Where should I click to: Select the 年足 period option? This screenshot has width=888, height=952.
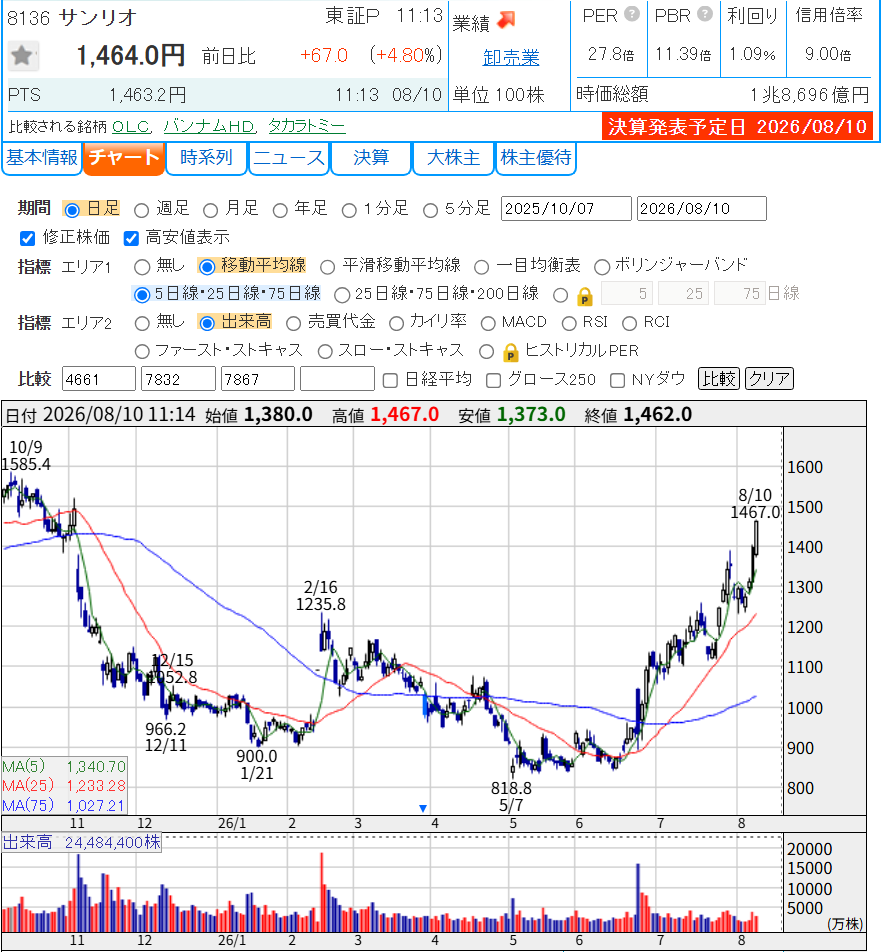pyautogui.click(x=279, y=211)
